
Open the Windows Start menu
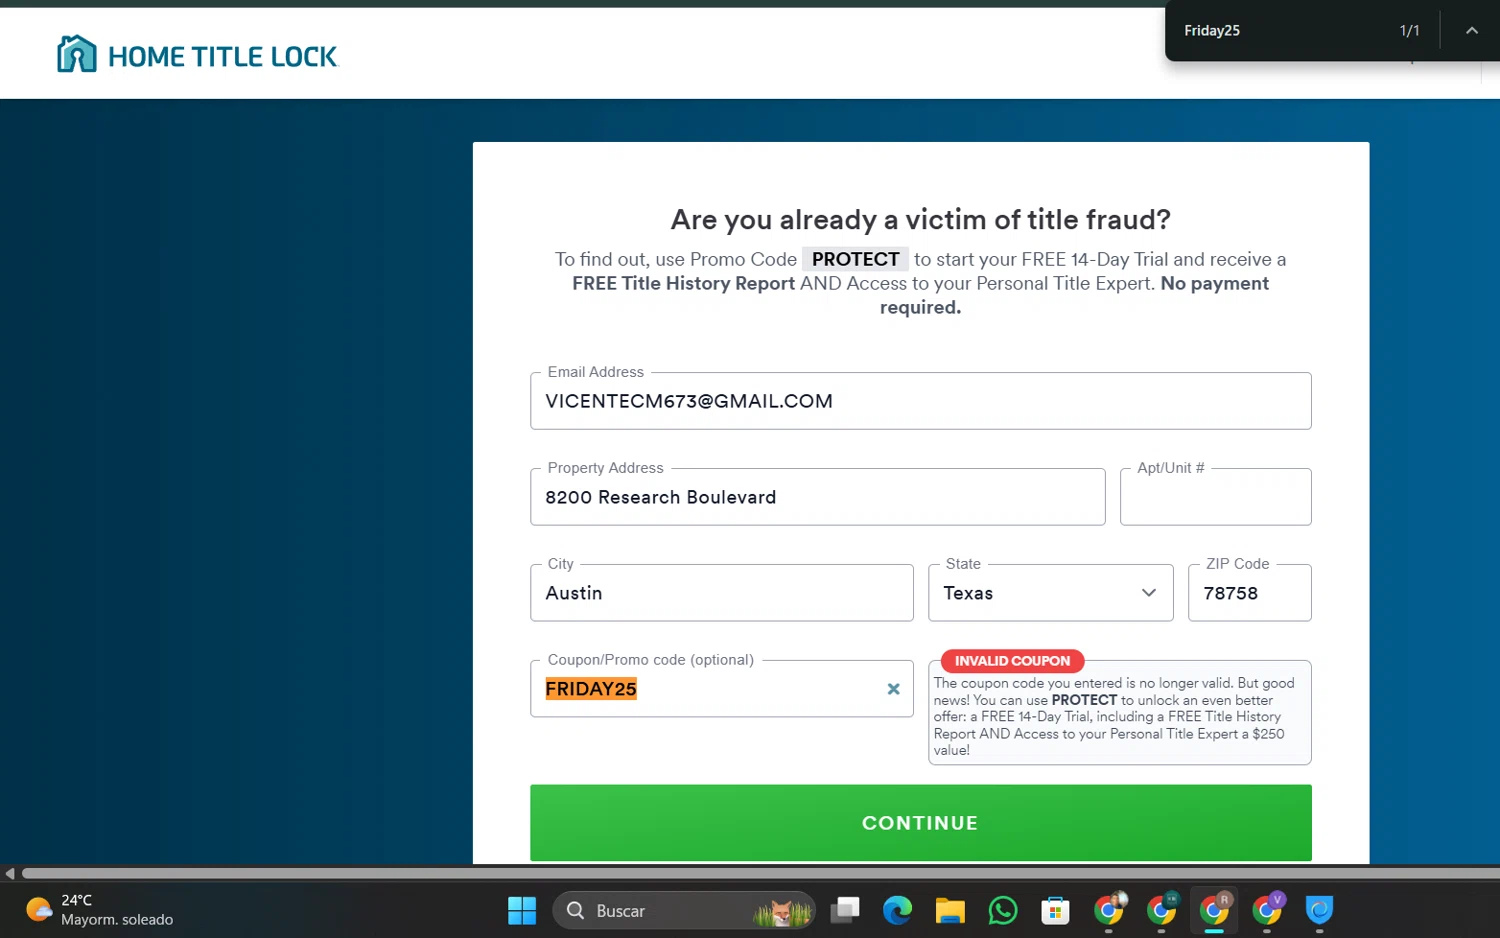522,911
